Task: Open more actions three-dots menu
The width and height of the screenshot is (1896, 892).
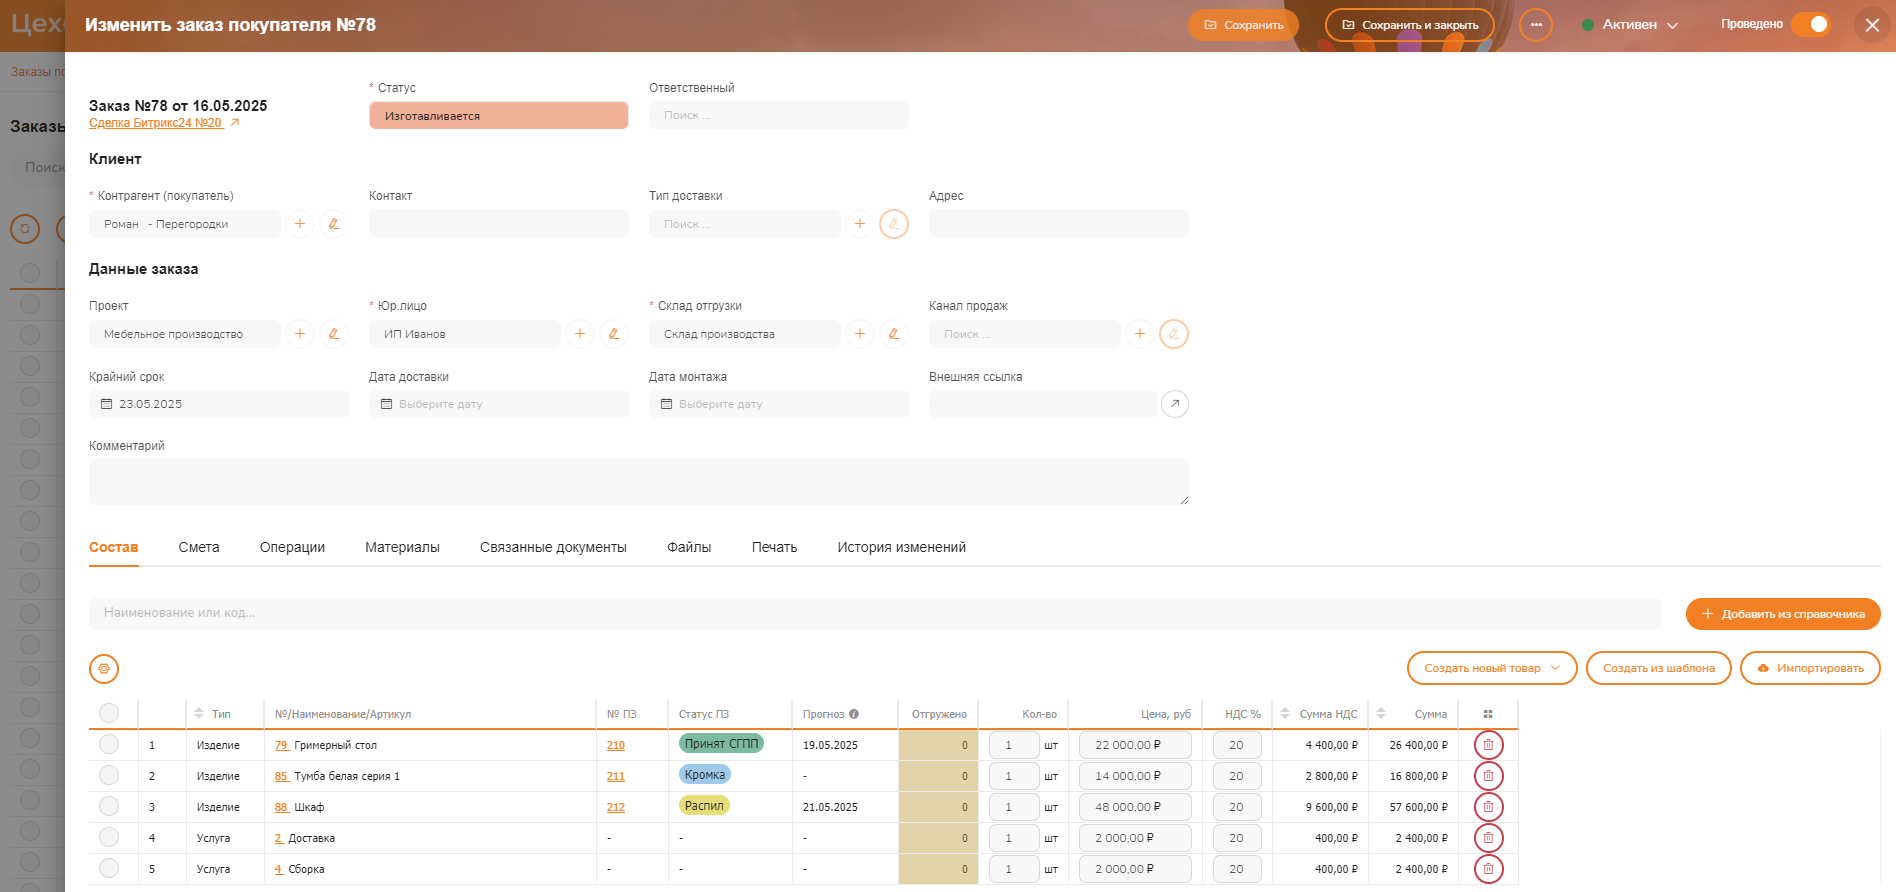Action: pyautogui.click(x=1536, y=25)
